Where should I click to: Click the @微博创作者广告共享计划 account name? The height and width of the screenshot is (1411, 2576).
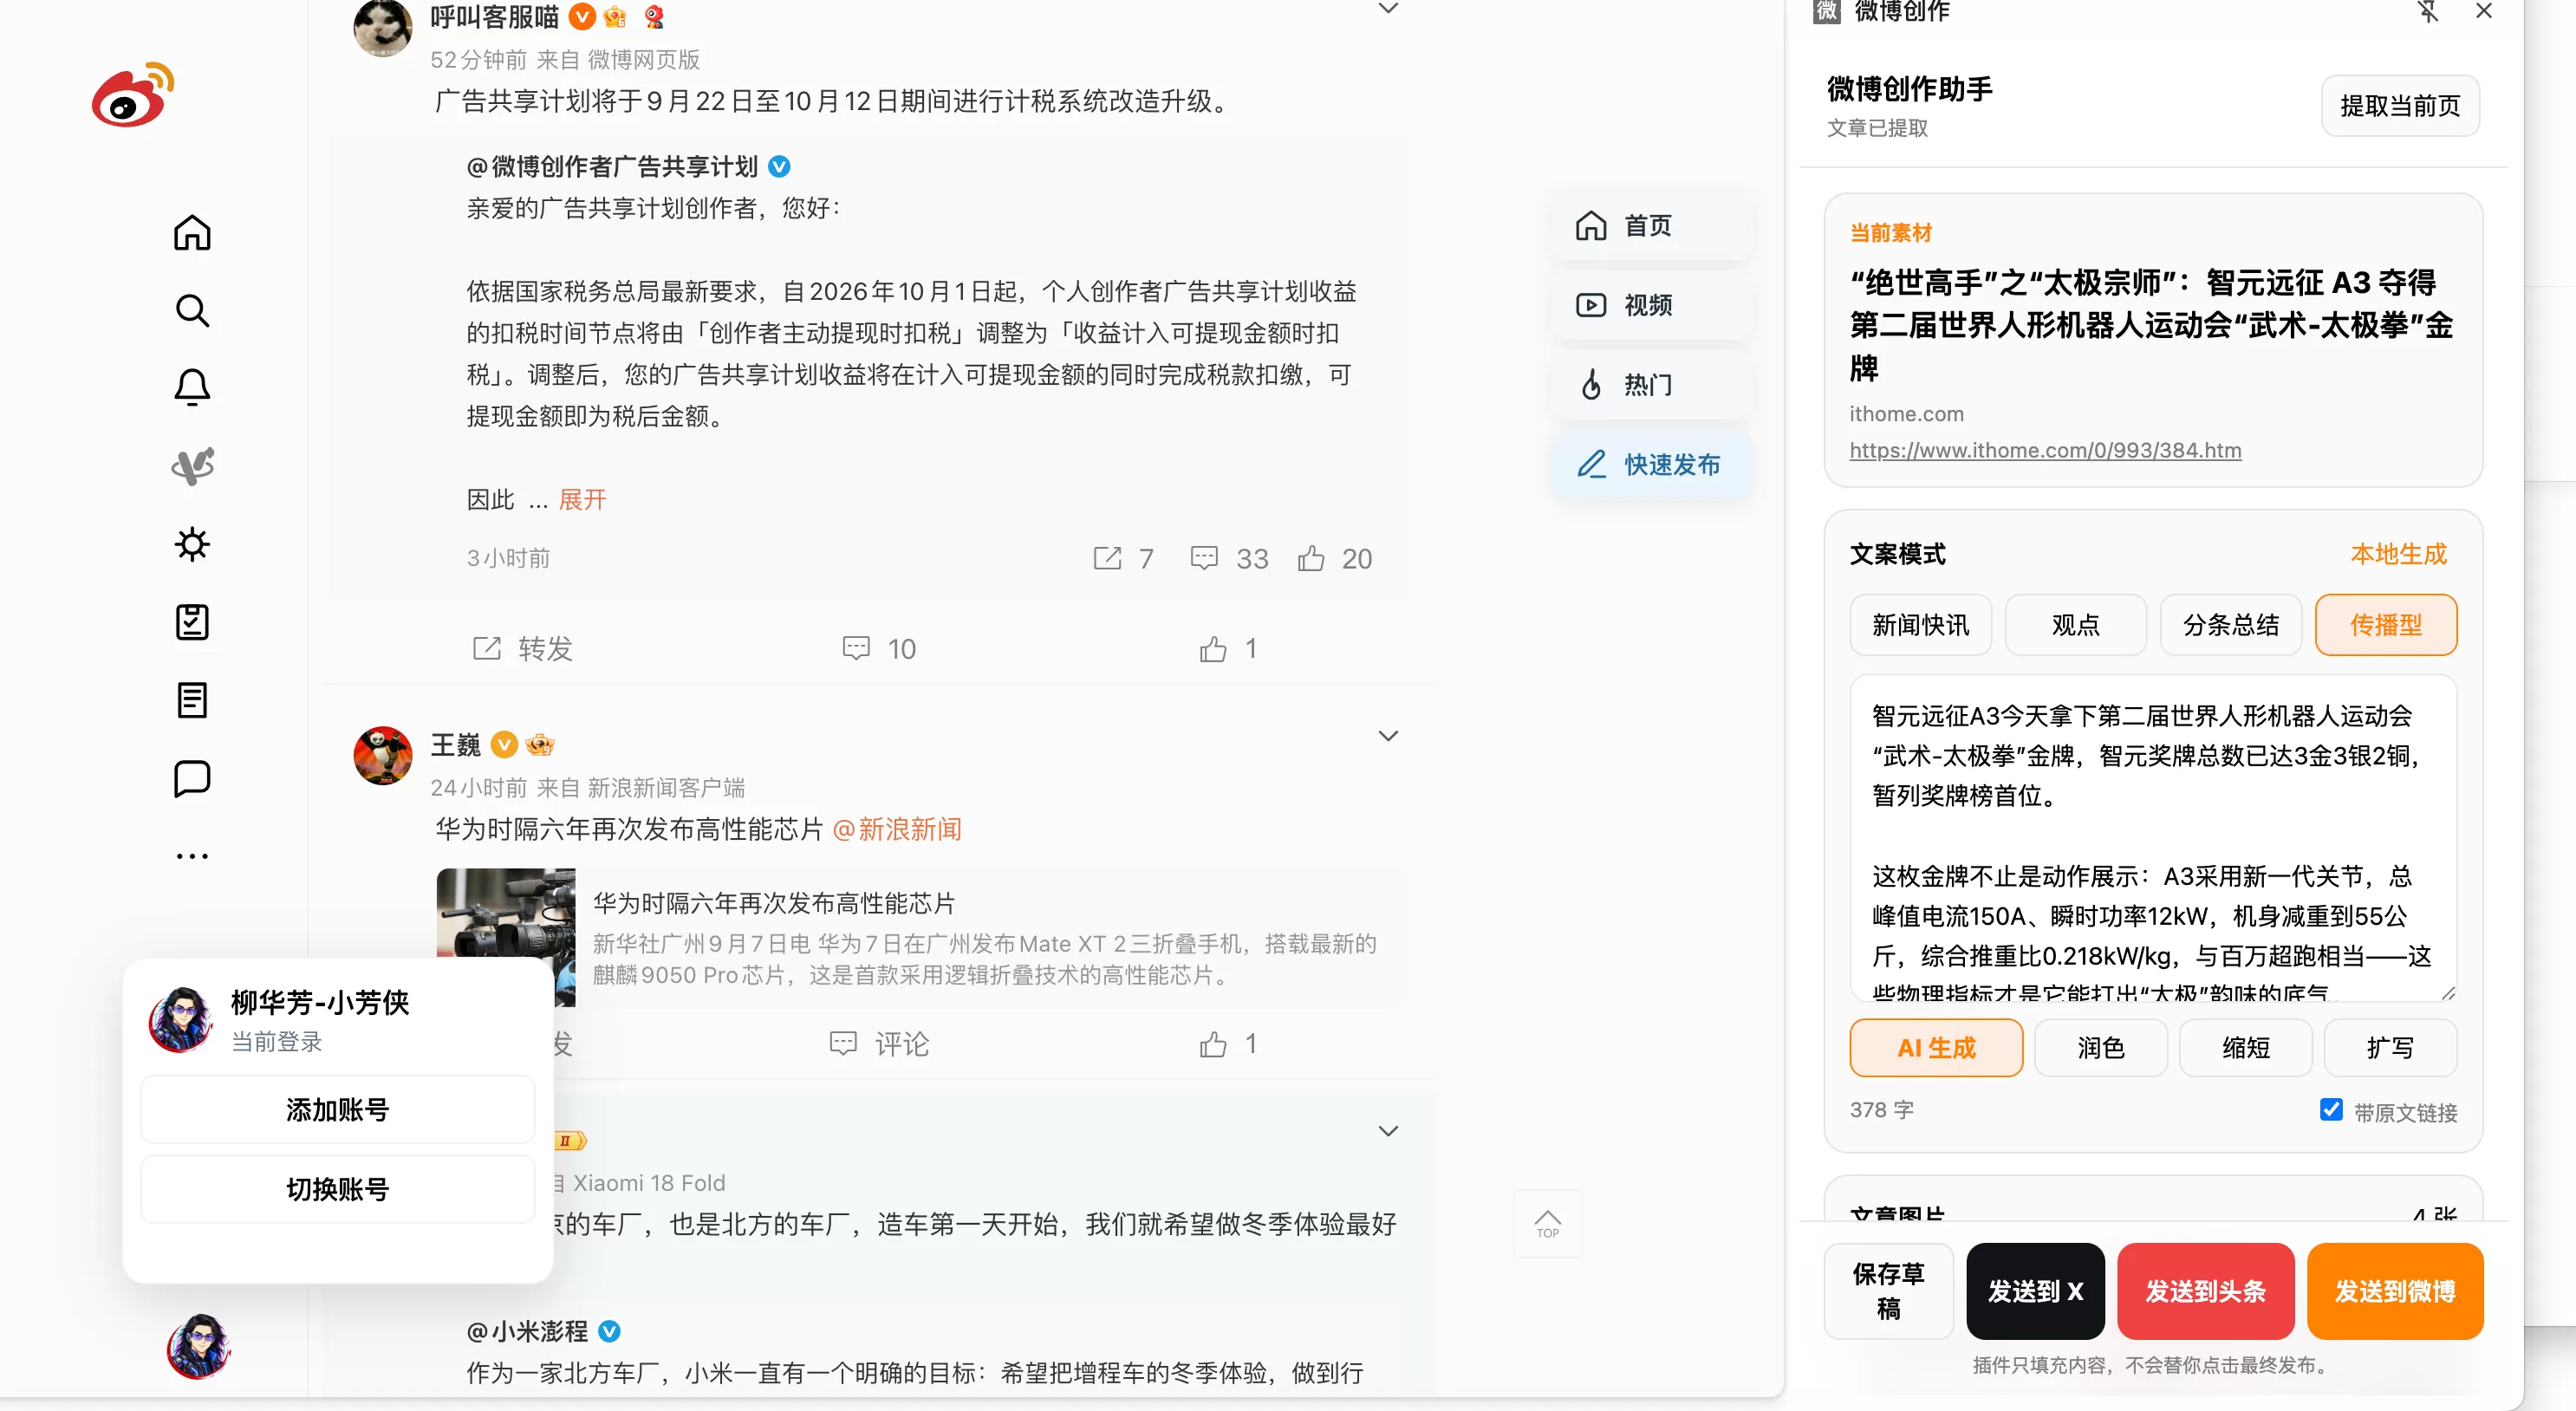point(612,166)
